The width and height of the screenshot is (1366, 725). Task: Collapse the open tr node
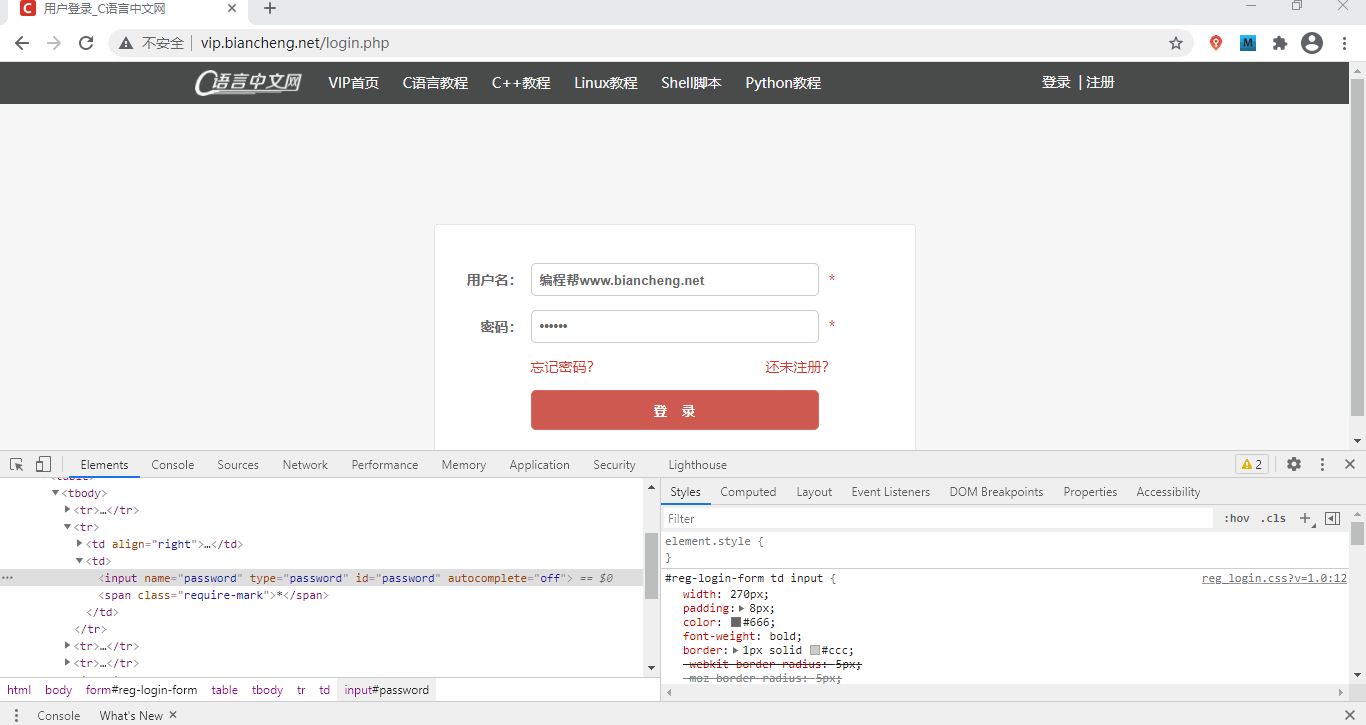click(68, 527)
